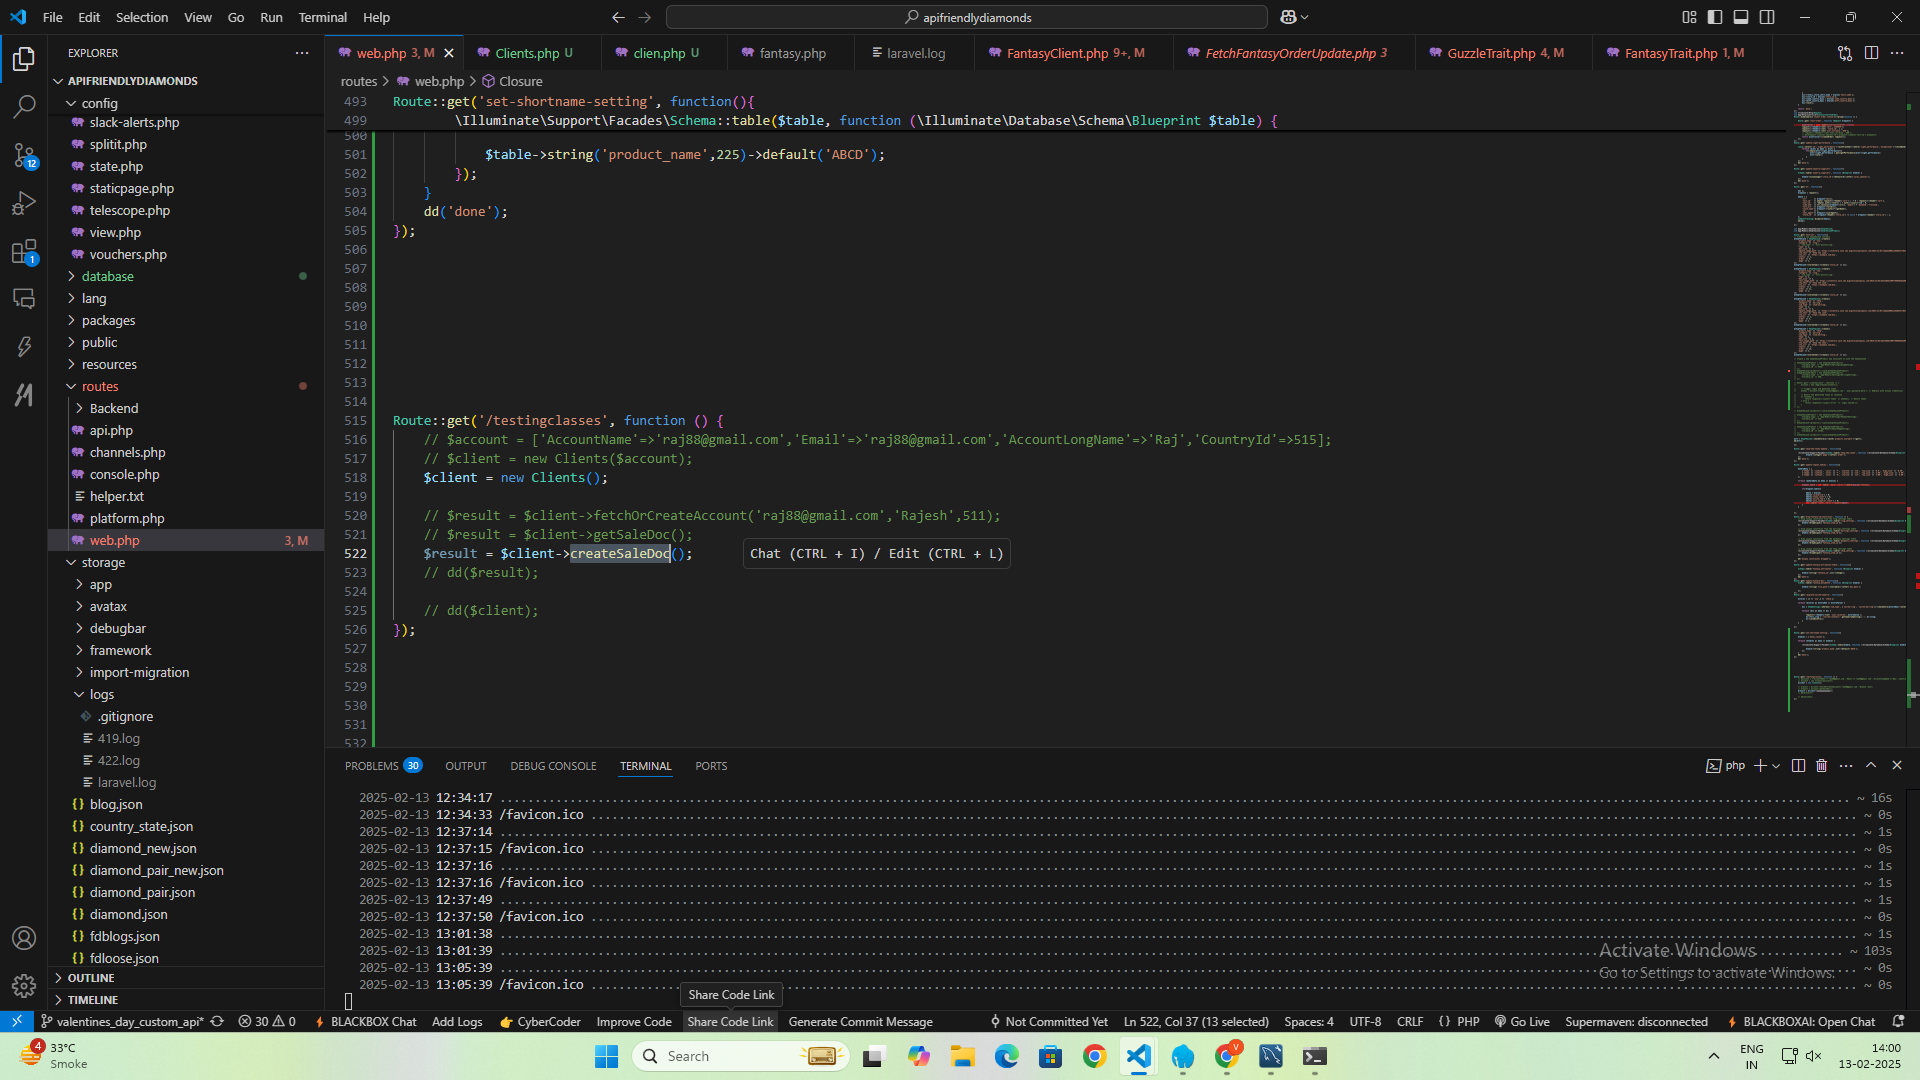Toggle the Primary Side Bar layout button

tap(1715, 17)
